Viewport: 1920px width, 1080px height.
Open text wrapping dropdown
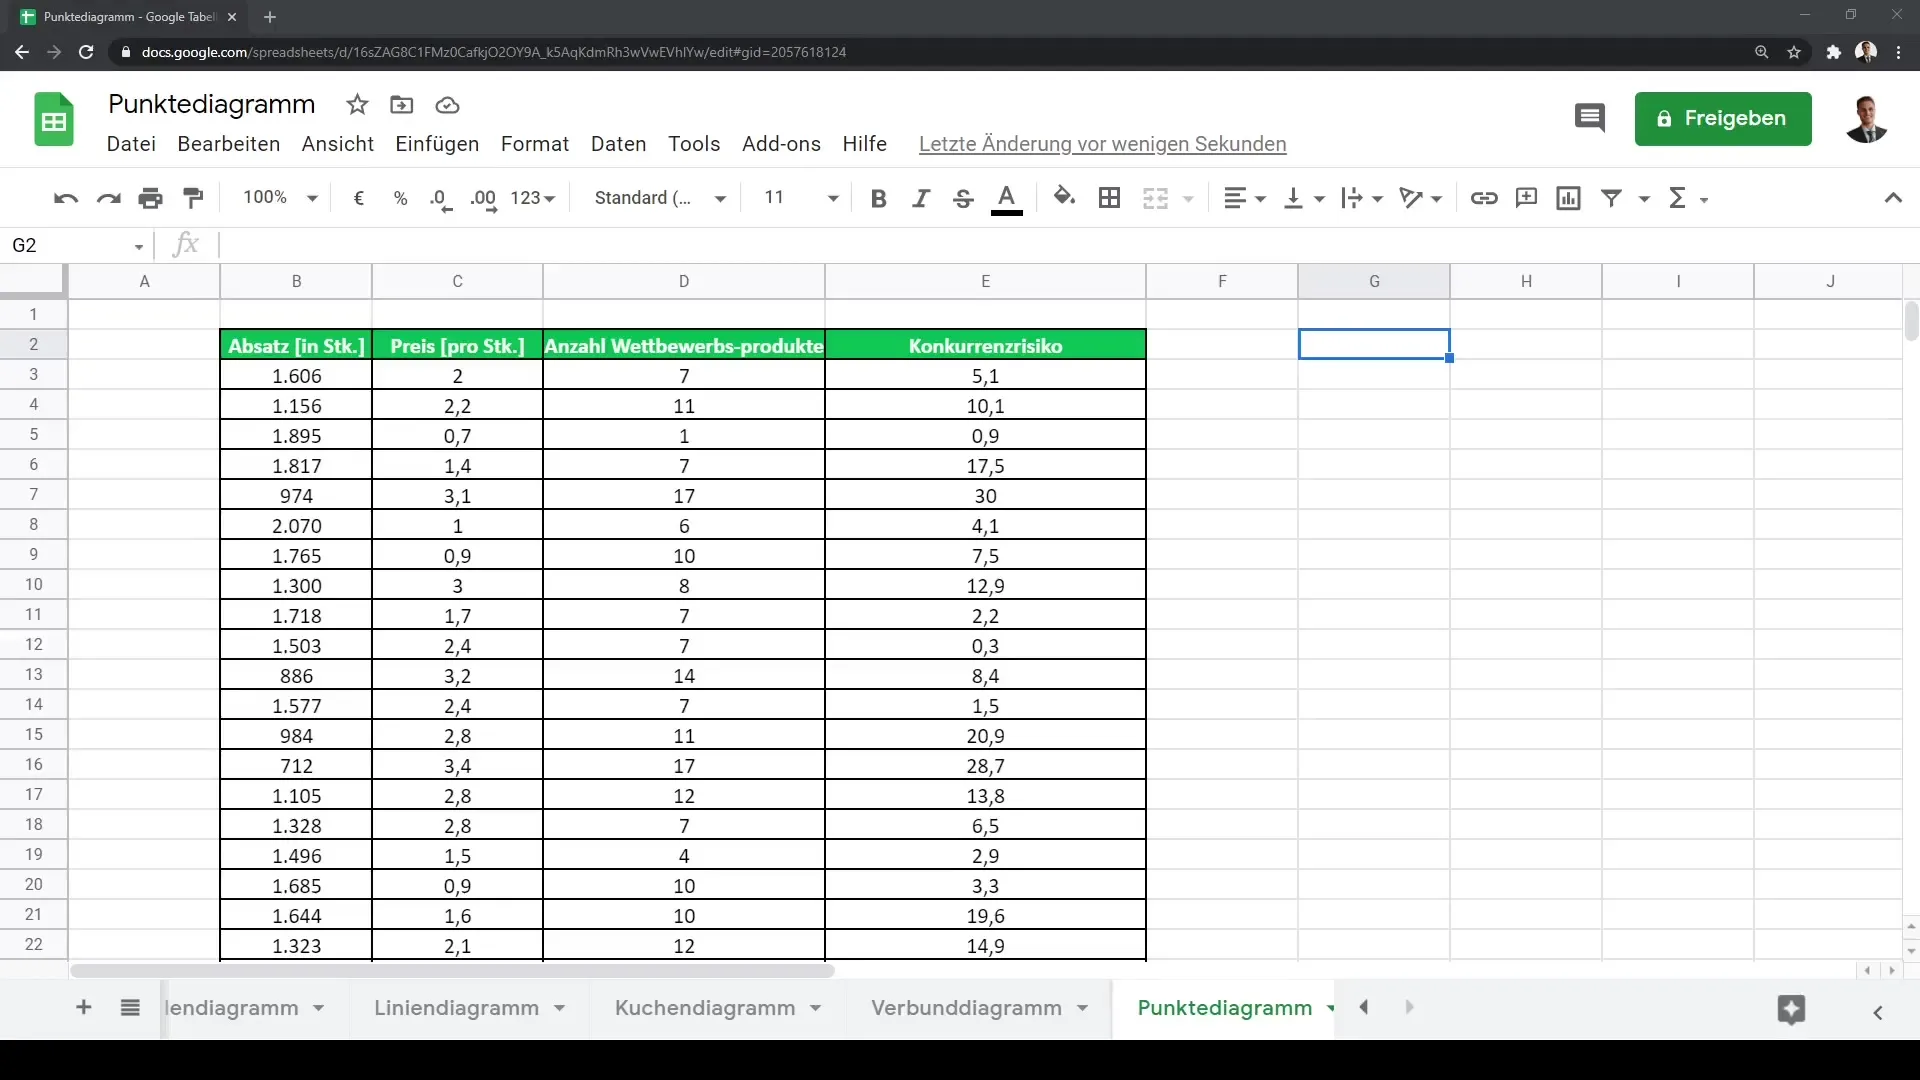(1362, 198)
